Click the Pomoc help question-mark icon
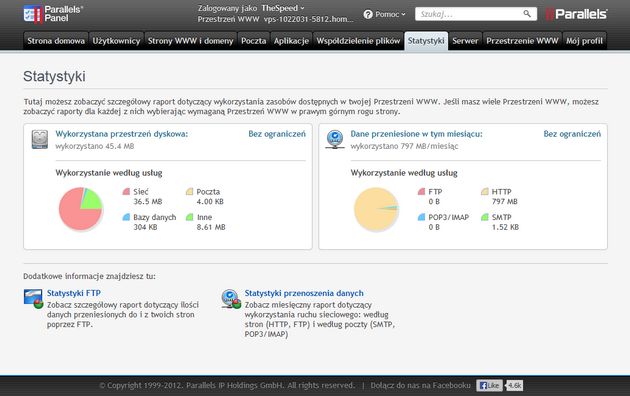 pos(368,14)
